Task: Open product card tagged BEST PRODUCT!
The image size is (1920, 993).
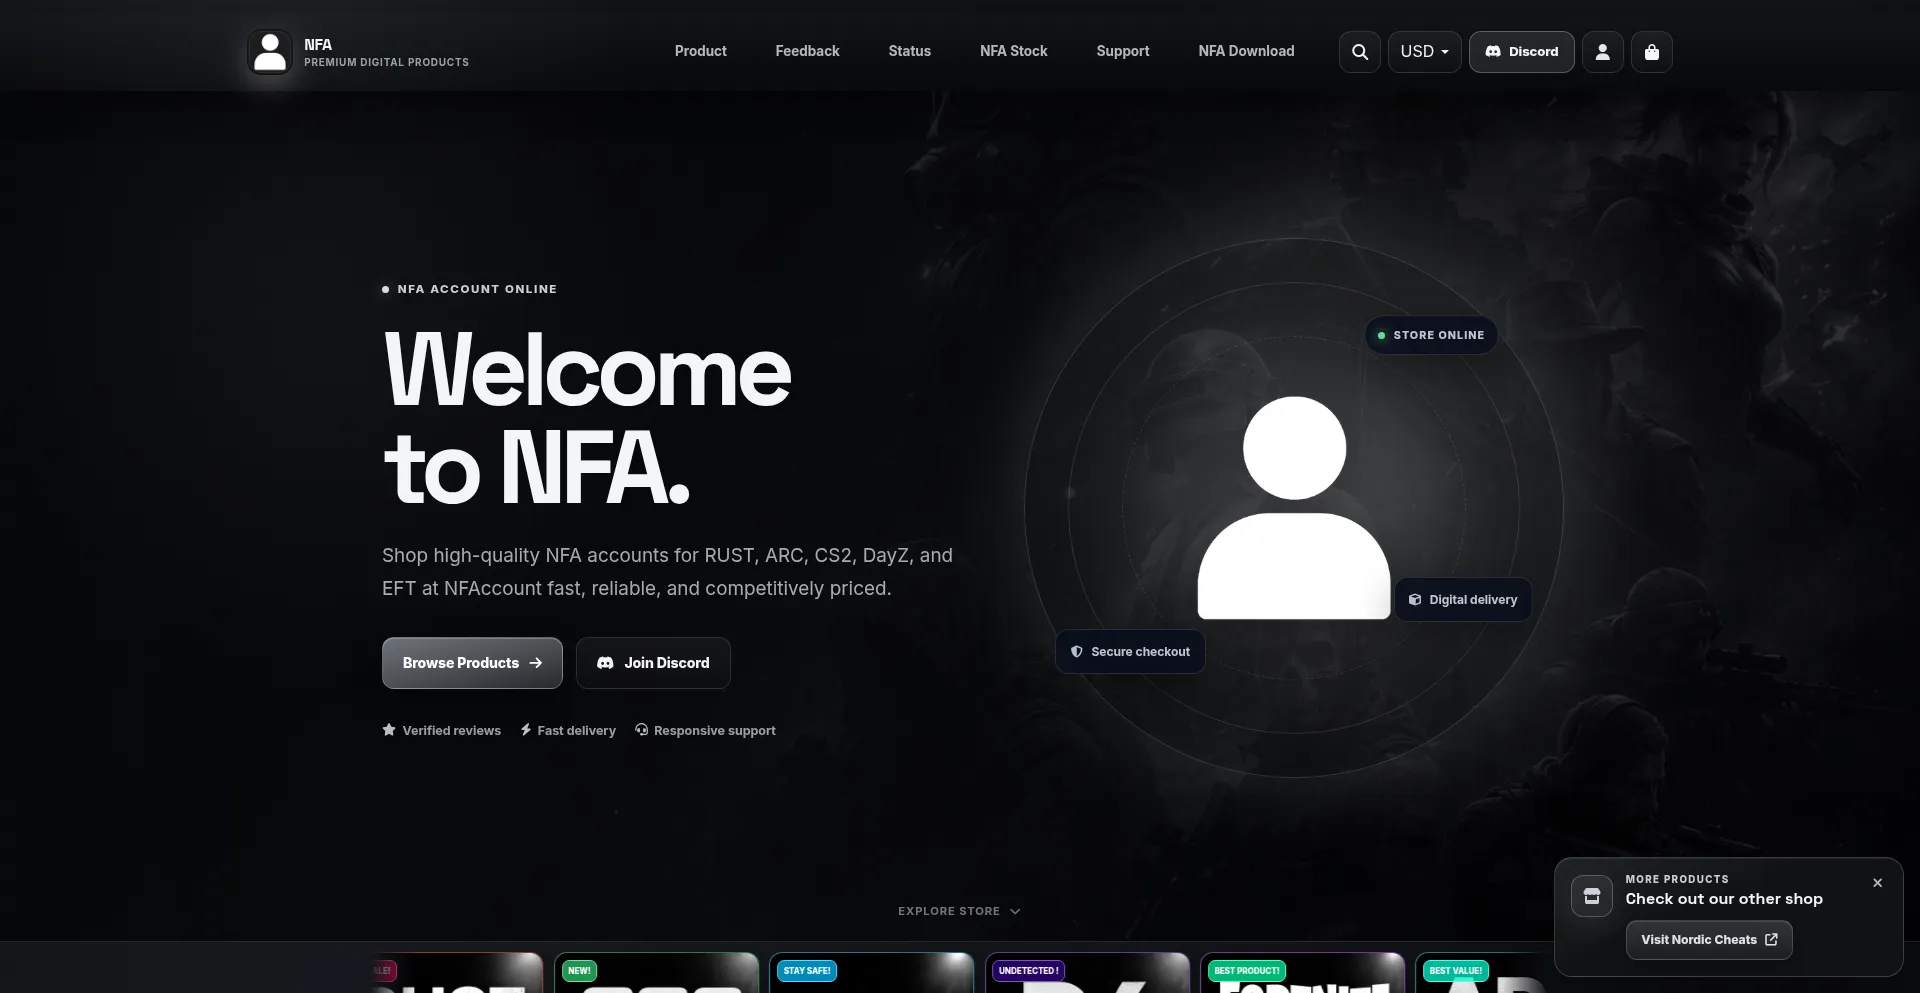Action: pos(1302,973)
